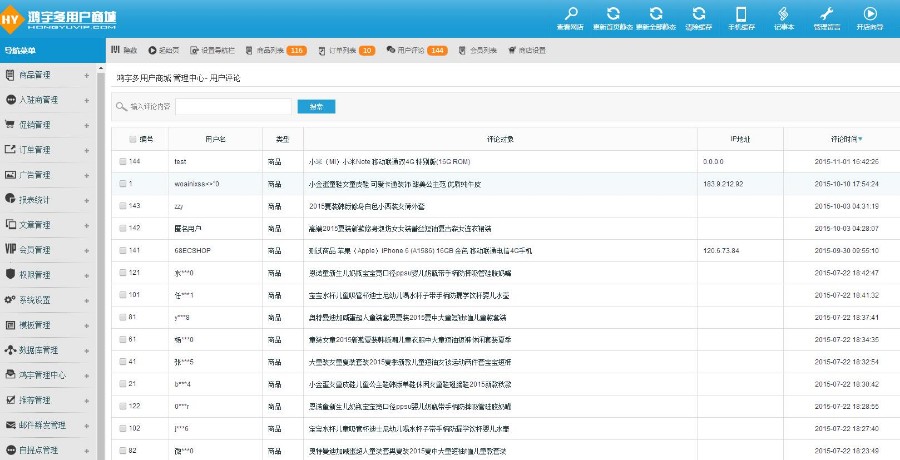Click the 促销管理 cart icon
Image resolution: width=900 pixels, height=460 pixels.
tap(10, 124)
